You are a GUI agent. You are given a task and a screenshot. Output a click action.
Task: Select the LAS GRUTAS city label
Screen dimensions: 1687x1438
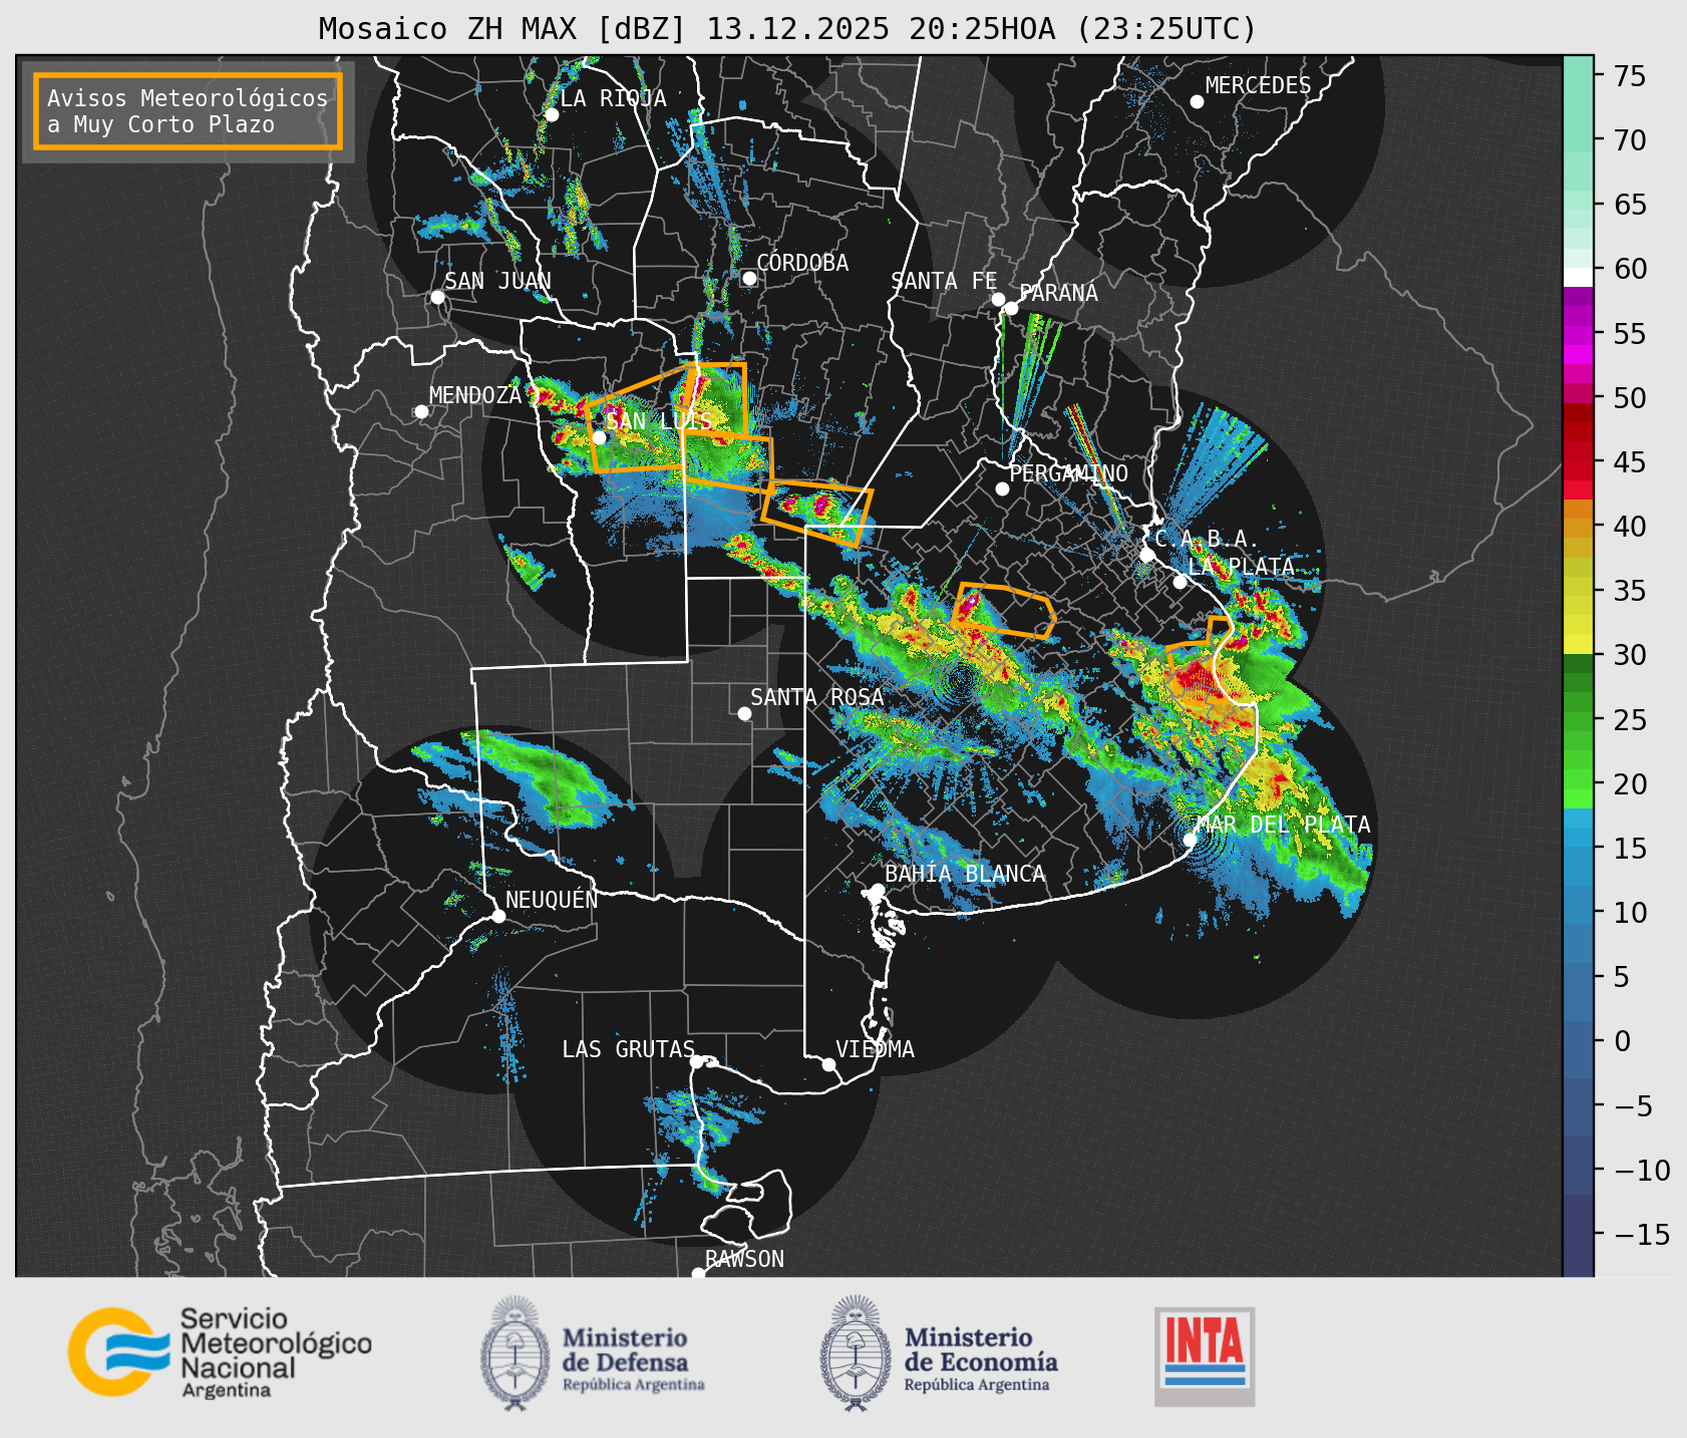628,1049
